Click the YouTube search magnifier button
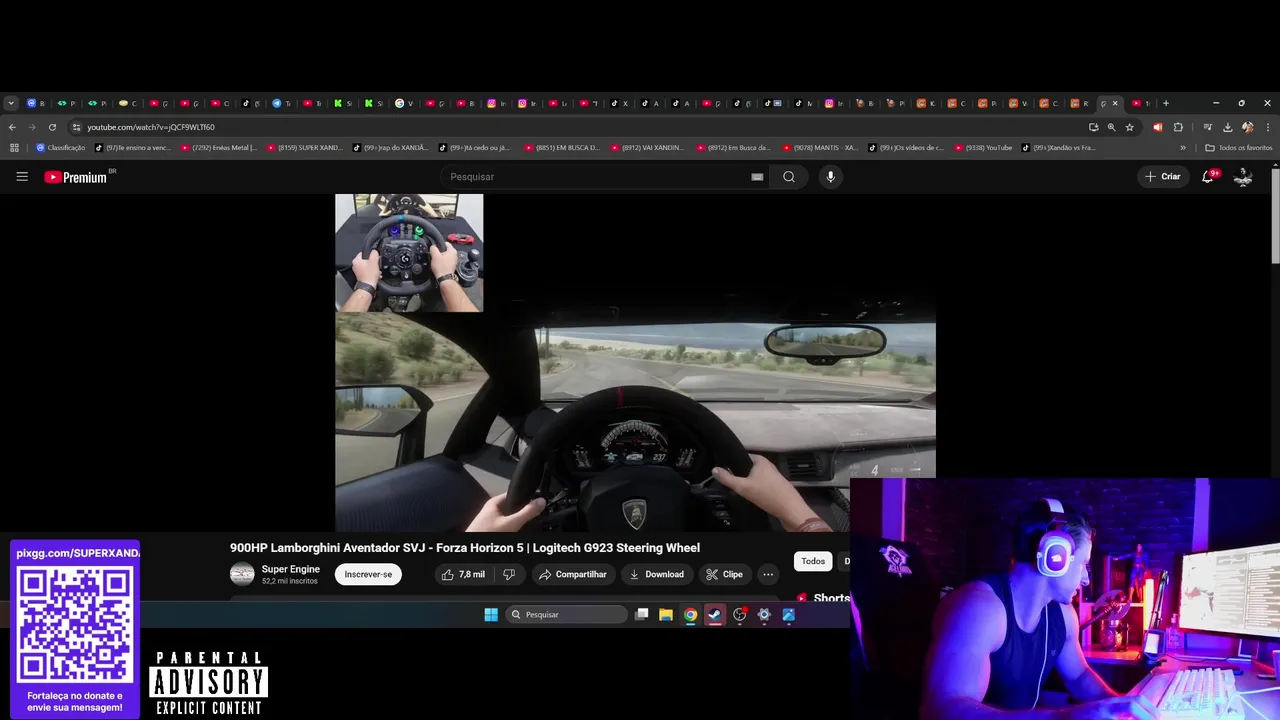This screenshot has width=1280, height=720. coord(789,177)
